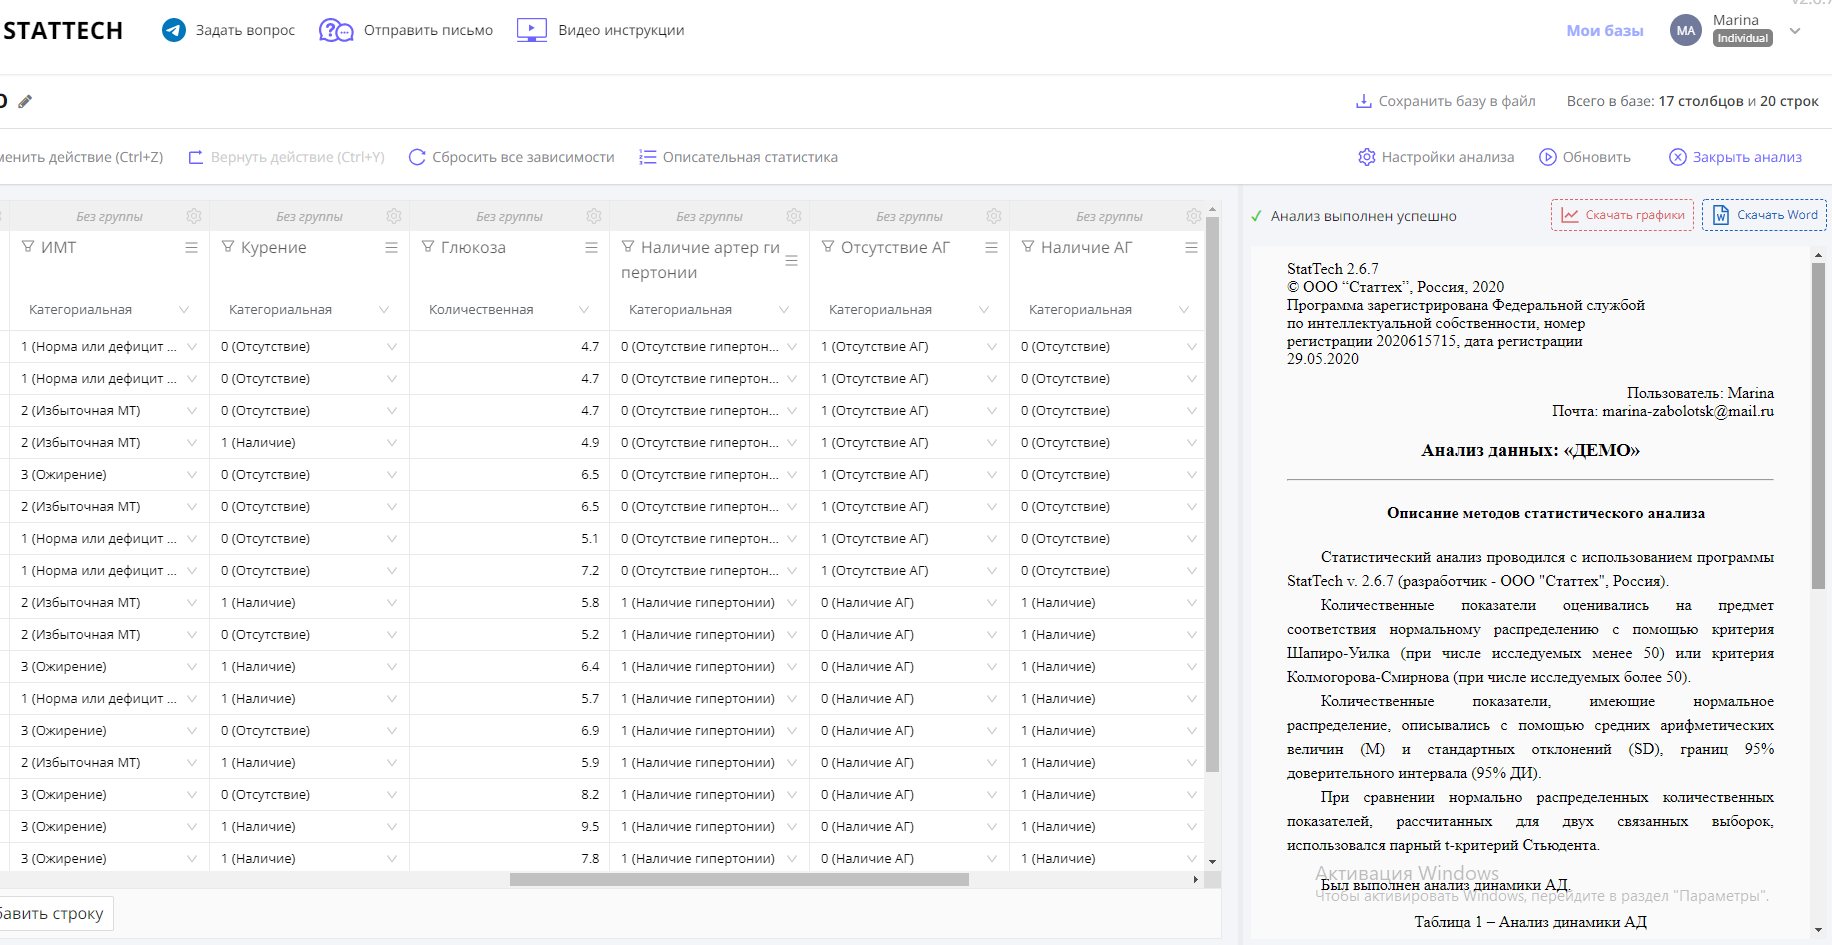Click gear icon above Наличие АГ column
The width and height of the screenshot is (1832, 945).
(1193, 216)
